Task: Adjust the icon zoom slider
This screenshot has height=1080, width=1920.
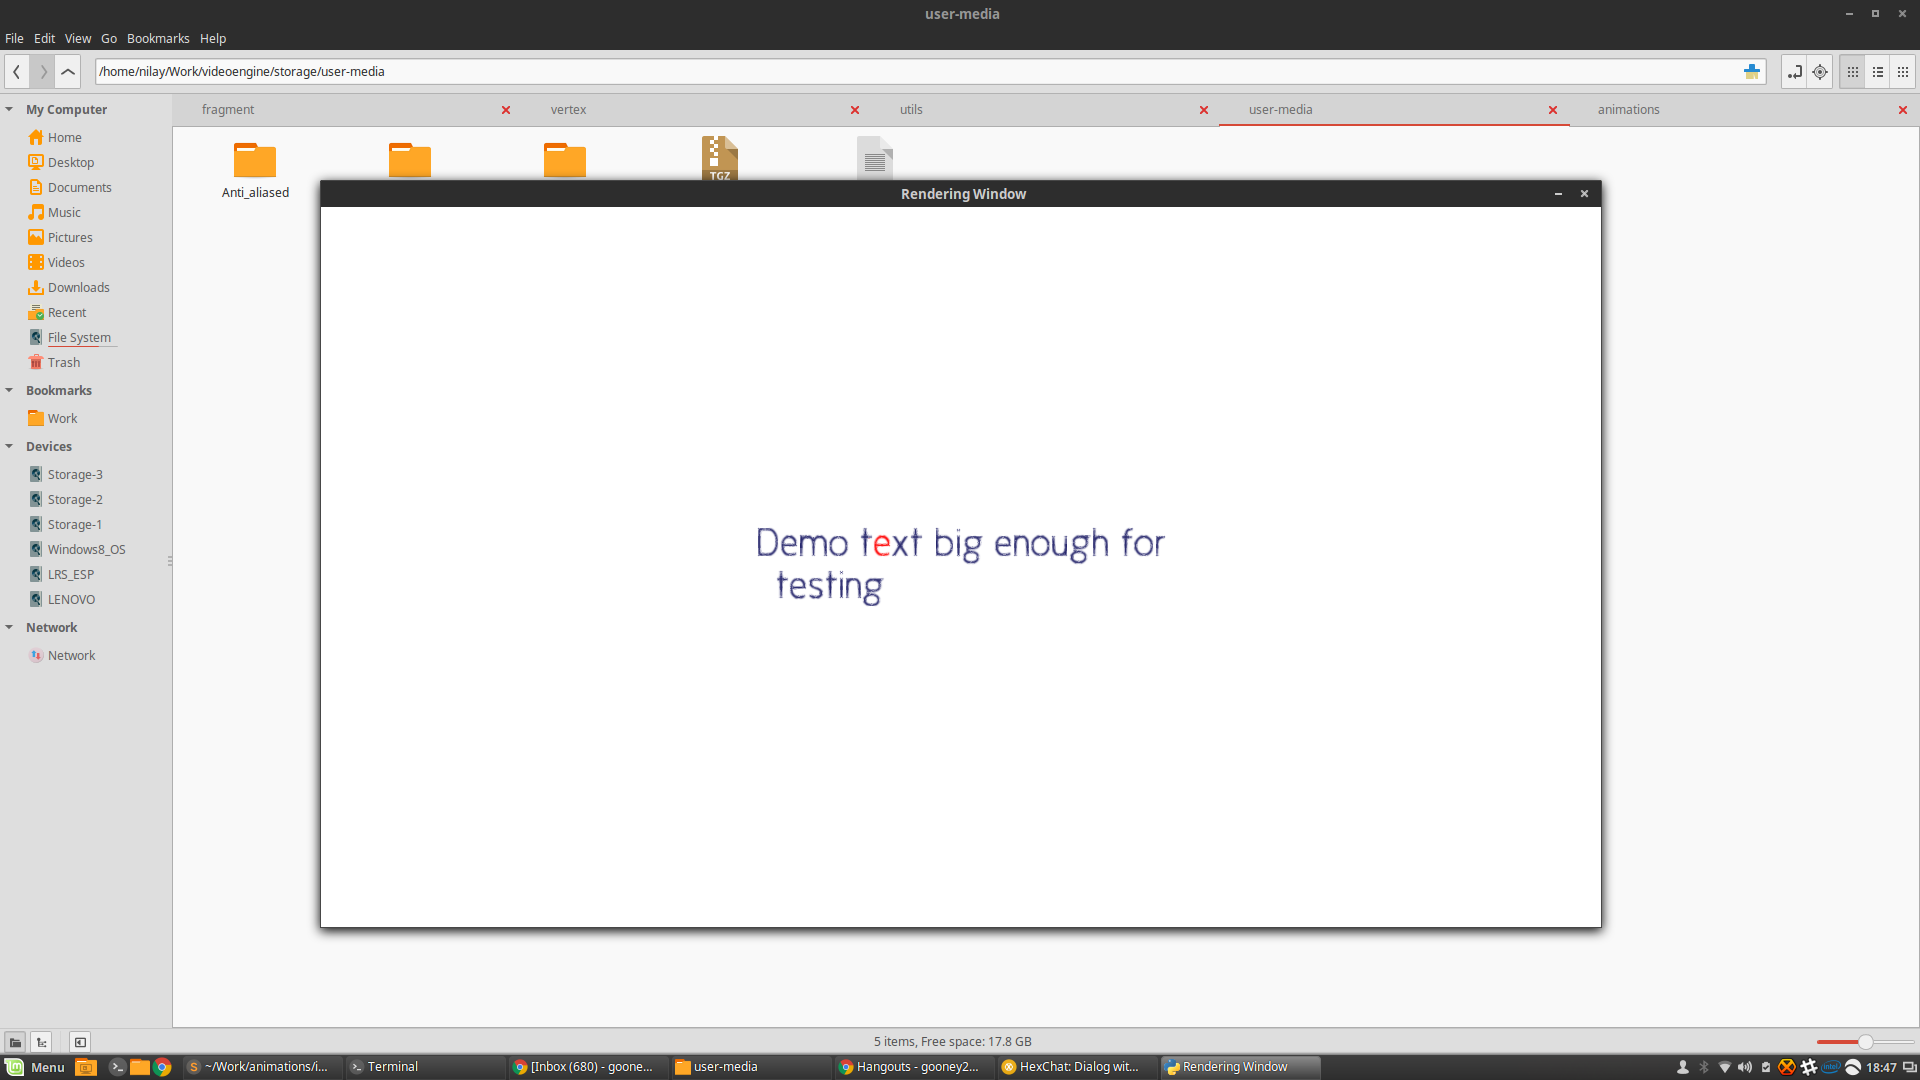Action: click(x=1864, y=1042)
